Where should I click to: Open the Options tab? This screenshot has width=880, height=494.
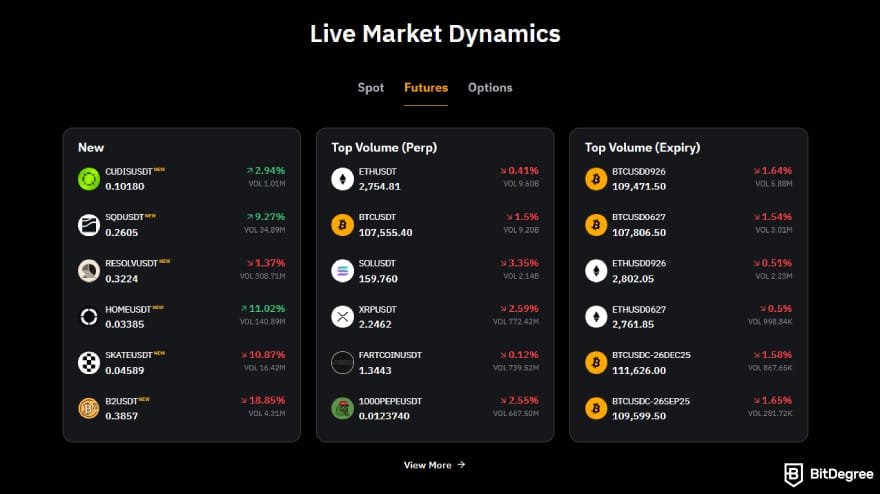point(490,88)
